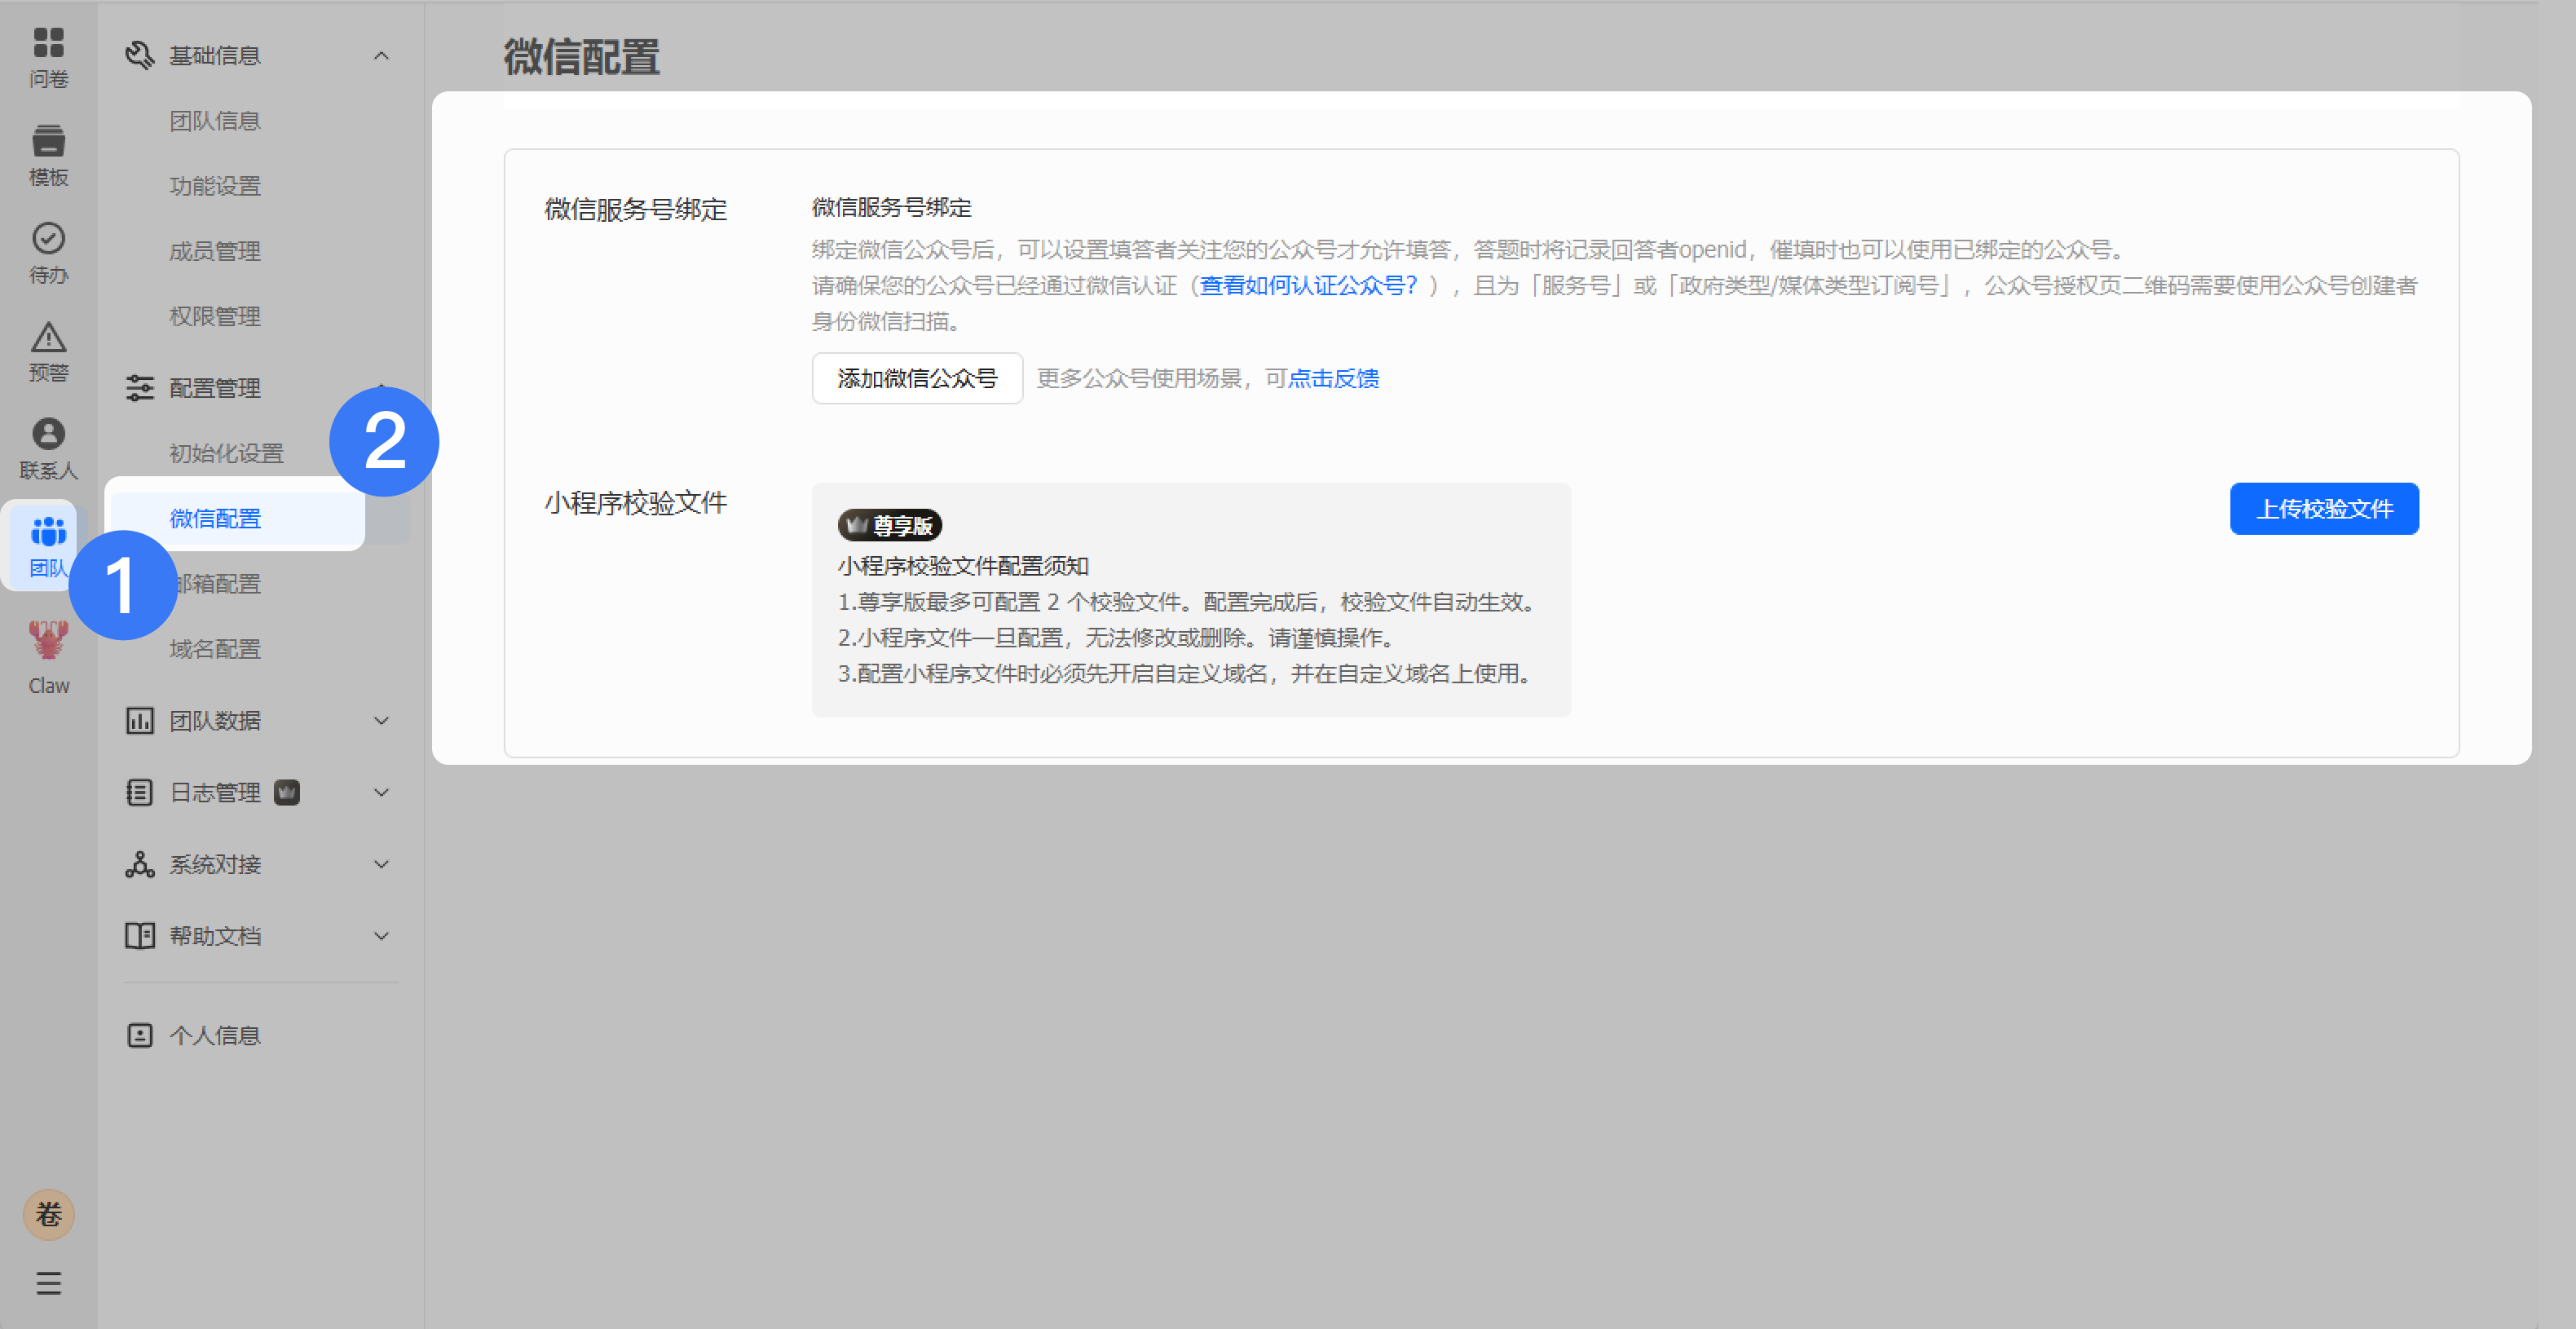Open 团队信息 menu item

click(x=214, y=121)
